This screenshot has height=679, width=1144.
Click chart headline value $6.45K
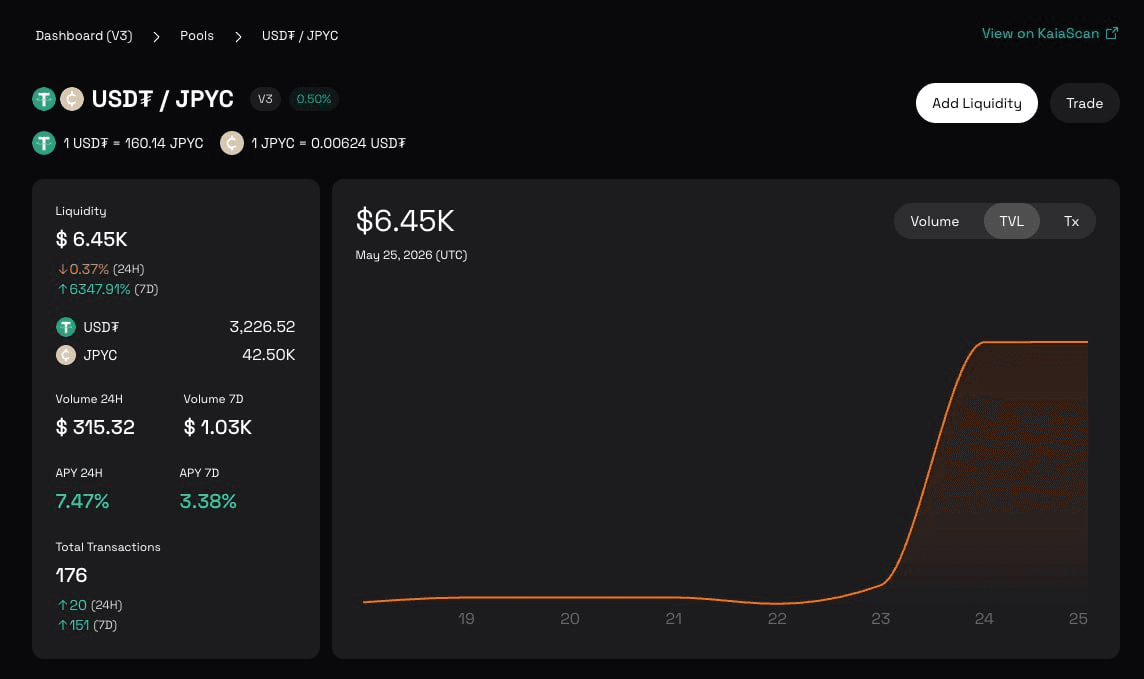click(x=405, y=220)
